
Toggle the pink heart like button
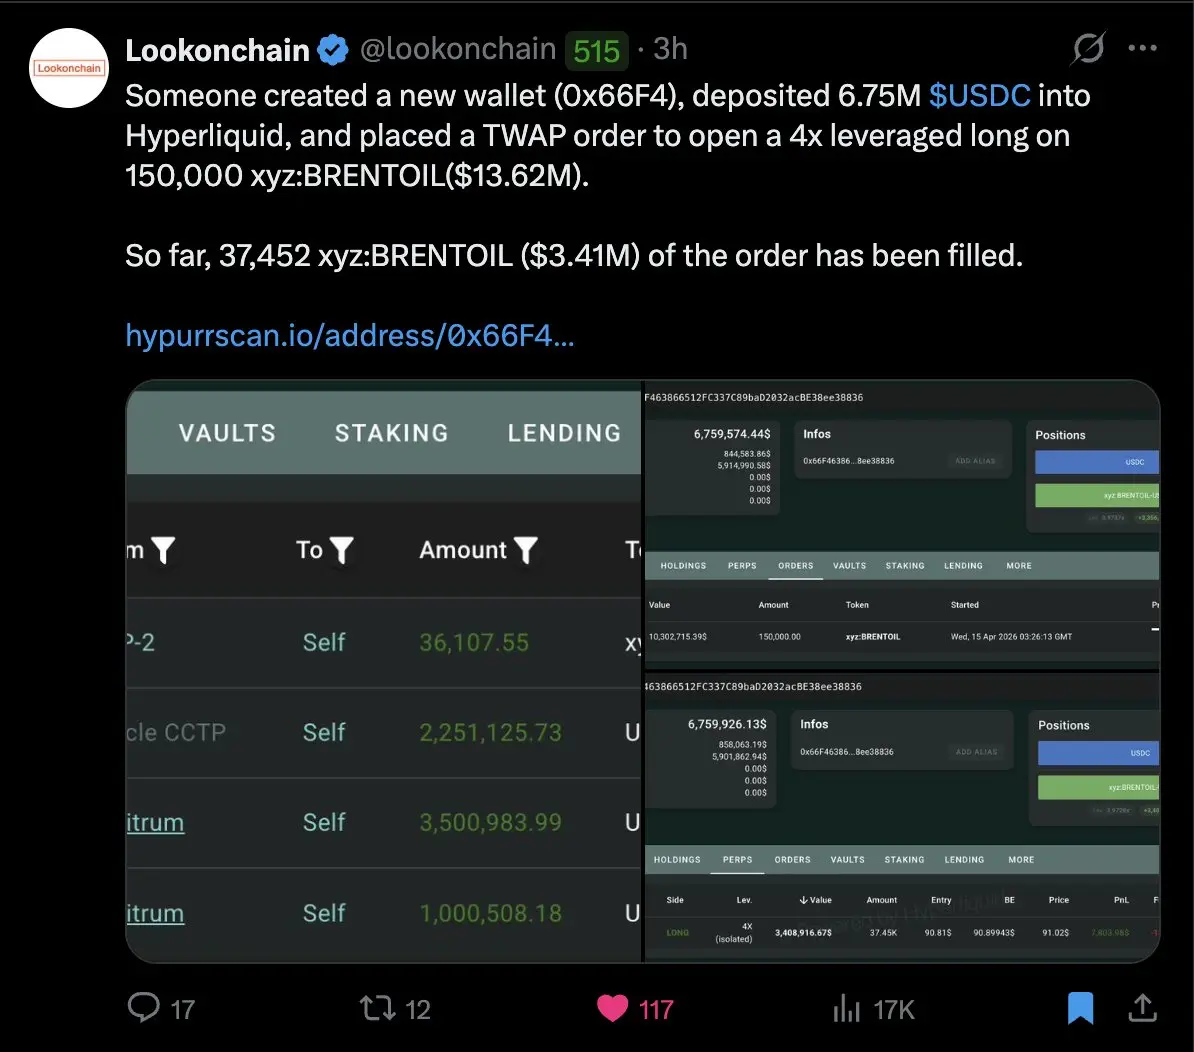[x=613, y=1008]
